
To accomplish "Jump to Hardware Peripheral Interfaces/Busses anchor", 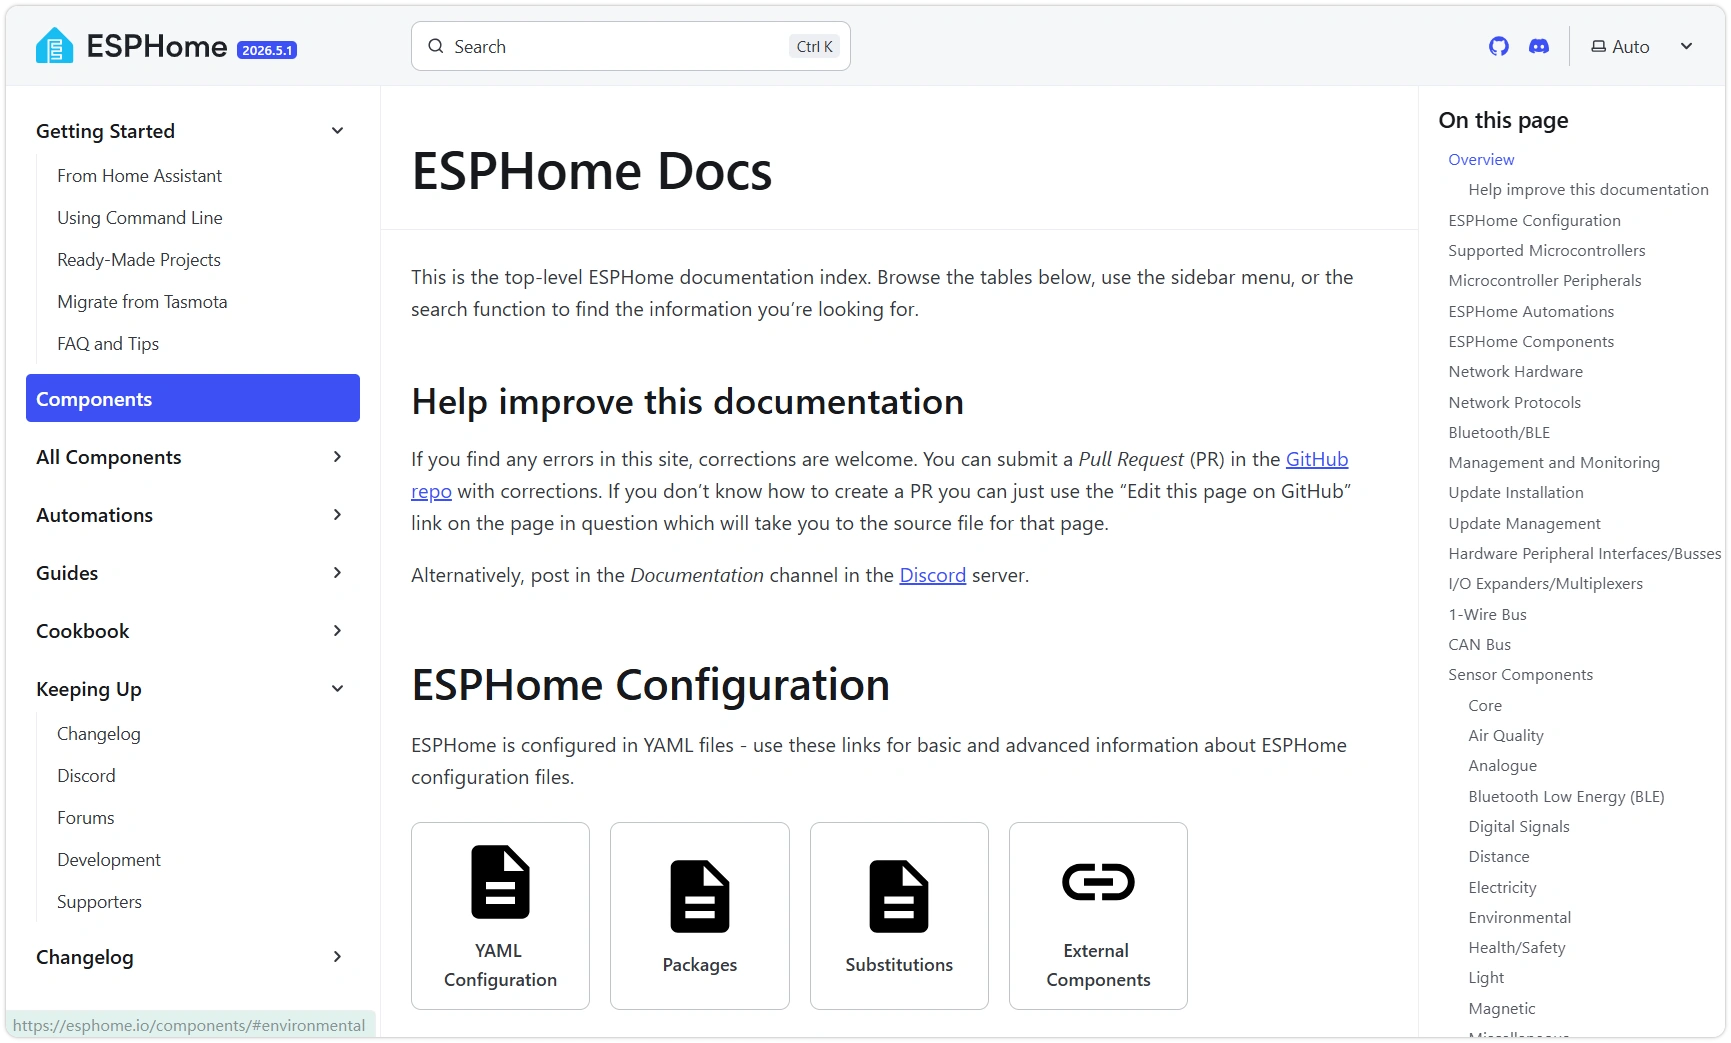I will pos(1585,553).
